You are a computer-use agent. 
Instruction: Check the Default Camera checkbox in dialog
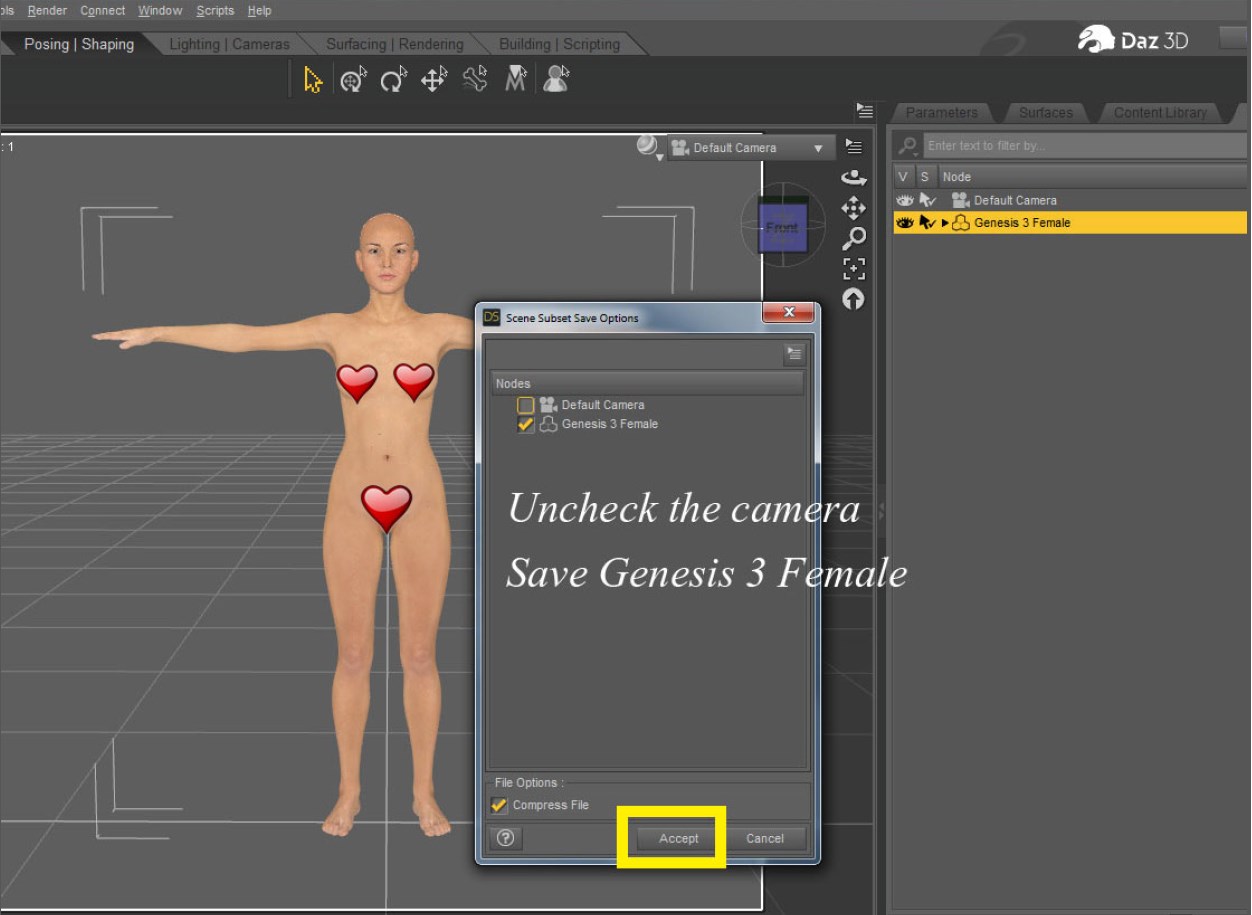pyautogui.click(x=525, y=405)
